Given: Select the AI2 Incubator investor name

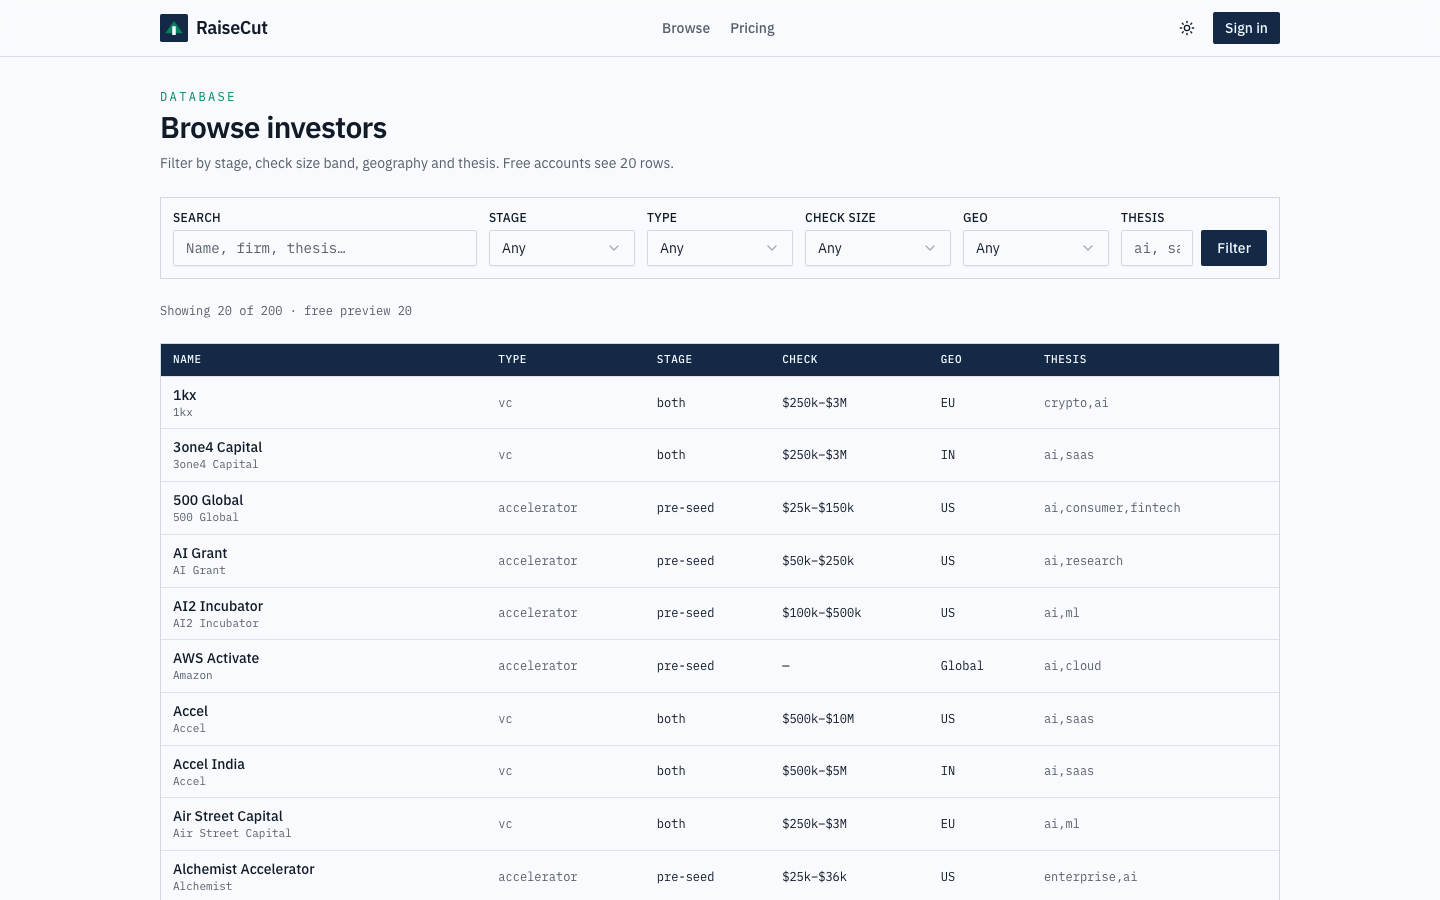Looking at the screenshot, I should pyautogui.click(x=218, y=606).
